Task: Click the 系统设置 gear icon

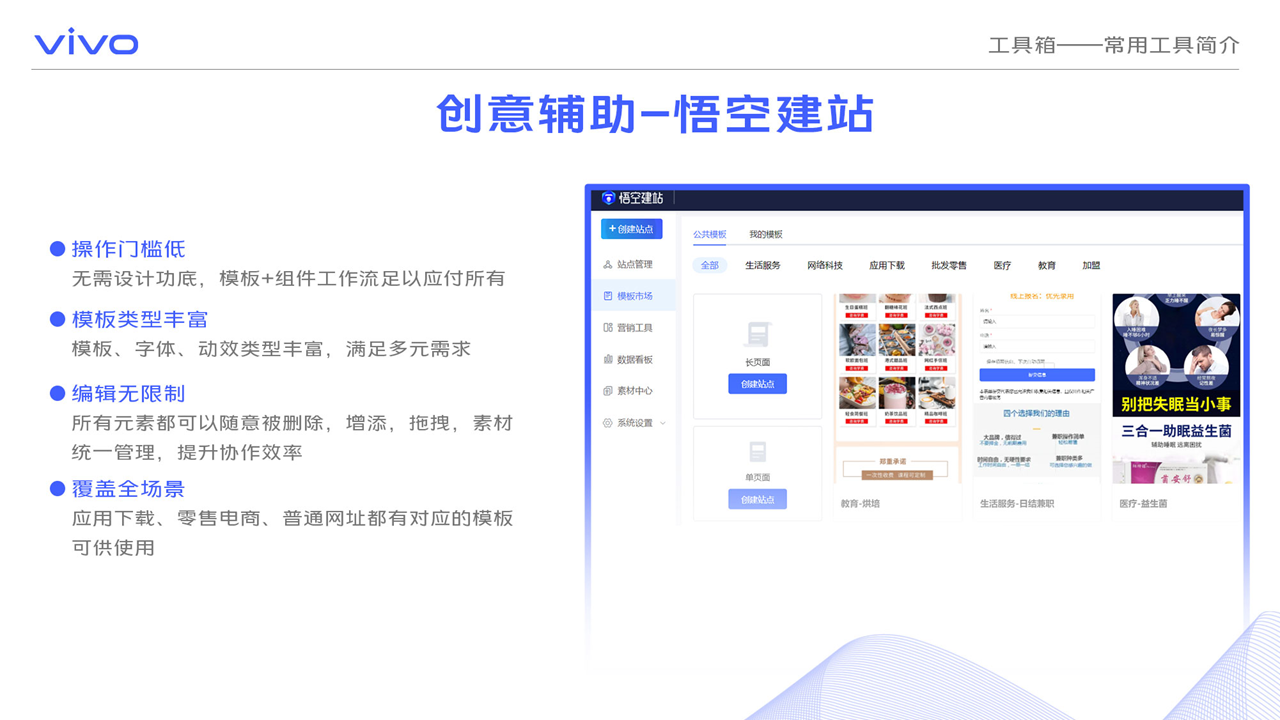Action: pos(608,423)
